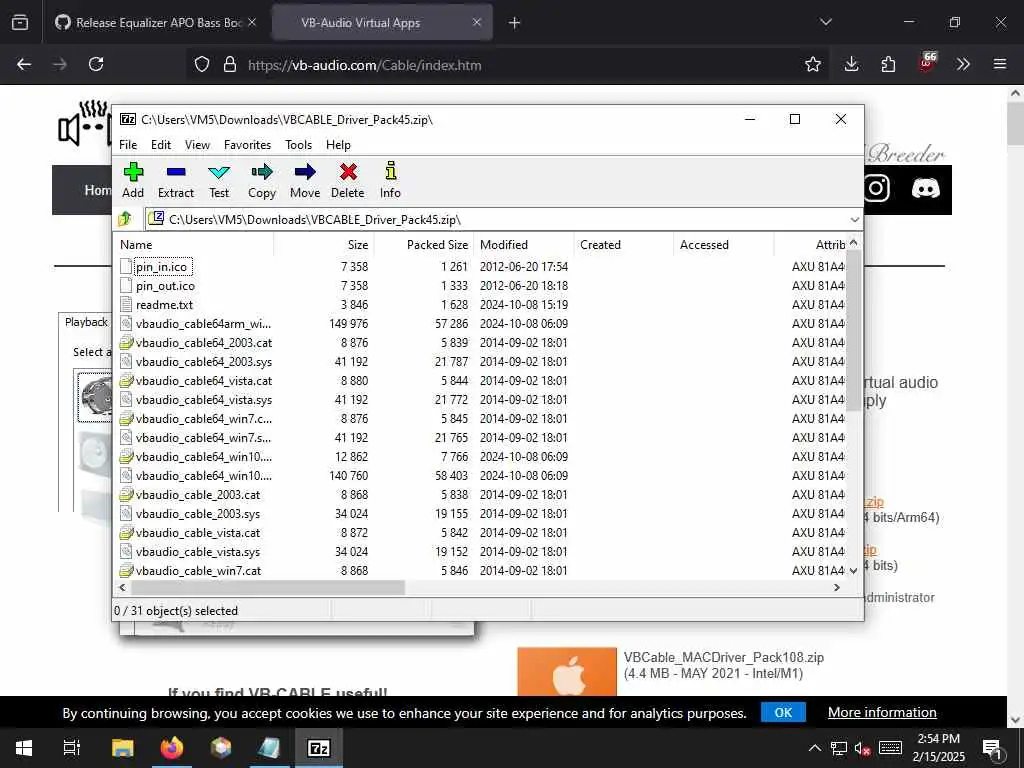Reload the VB-Audio page
Viewport: 1024px width, 768px height.
tap(96, 64)
